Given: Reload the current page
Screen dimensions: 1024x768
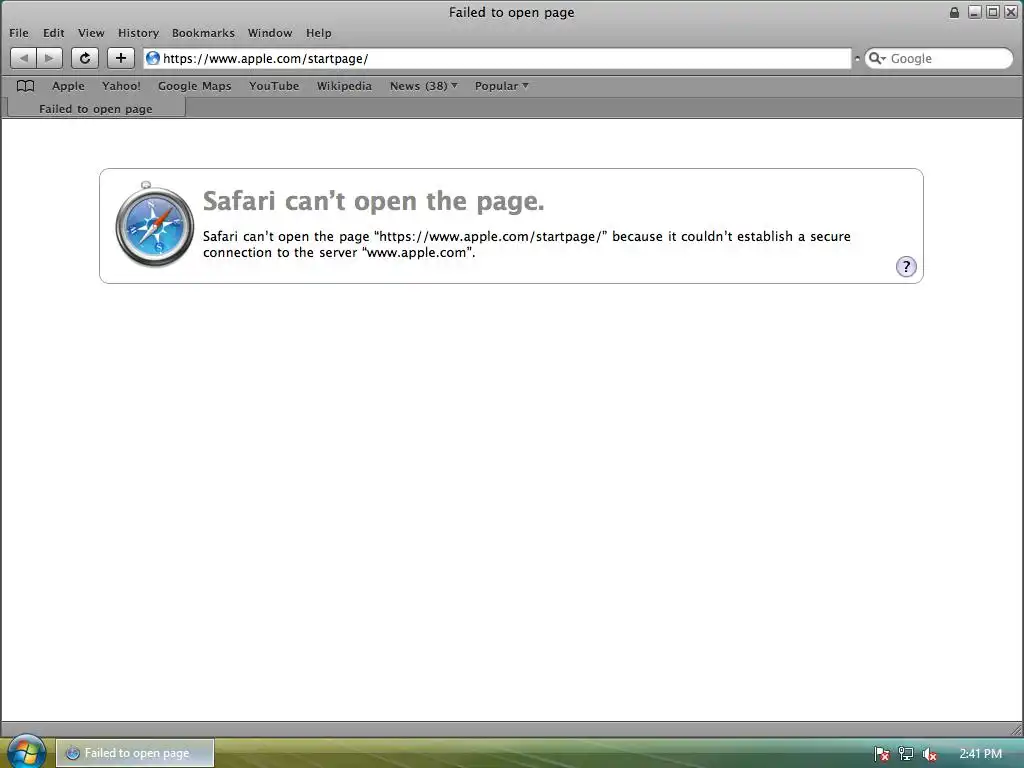Looking at the screenshot, I should pyautogui.click(x=85, y=58).
